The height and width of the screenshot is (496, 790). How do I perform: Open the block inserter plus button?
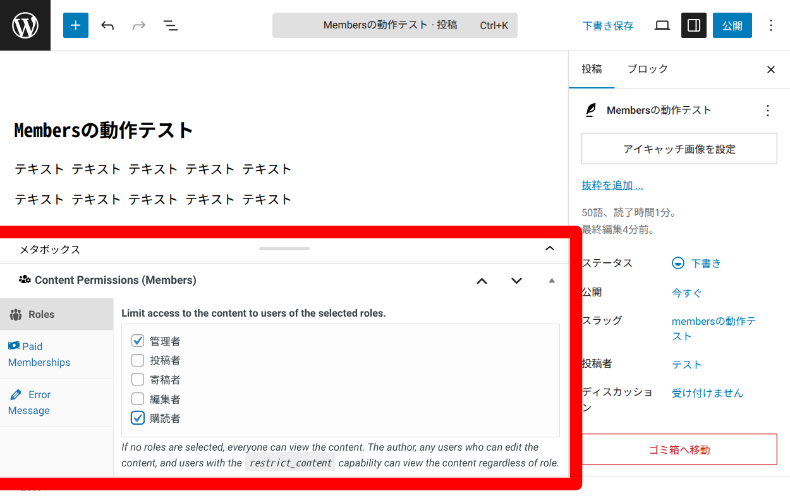pos(76,25)
